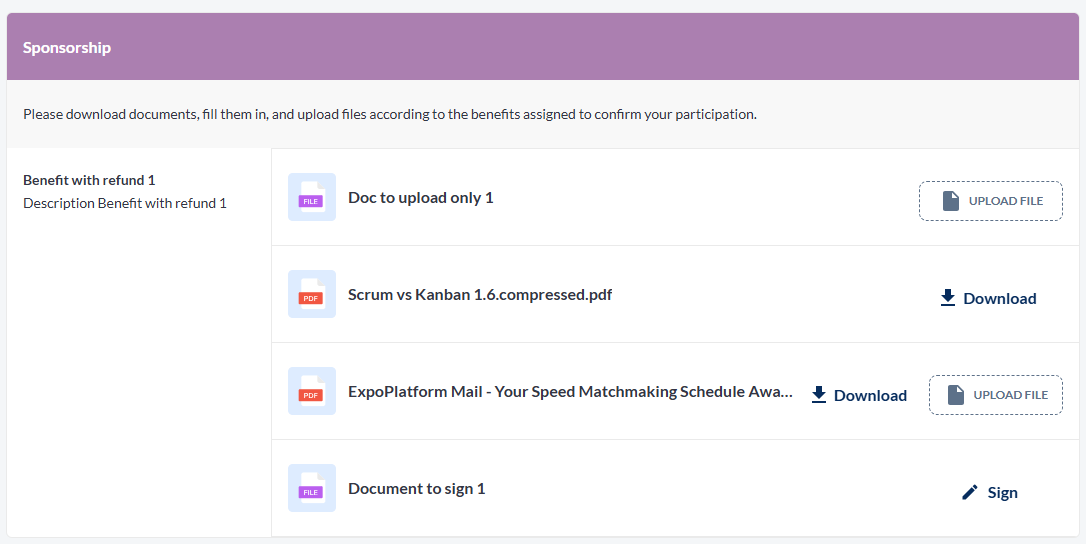This screenshot has height=544, width=1086.
Task: Click the PDF icon for Scrum vs Kanban
Action: (x=311, y=295)
